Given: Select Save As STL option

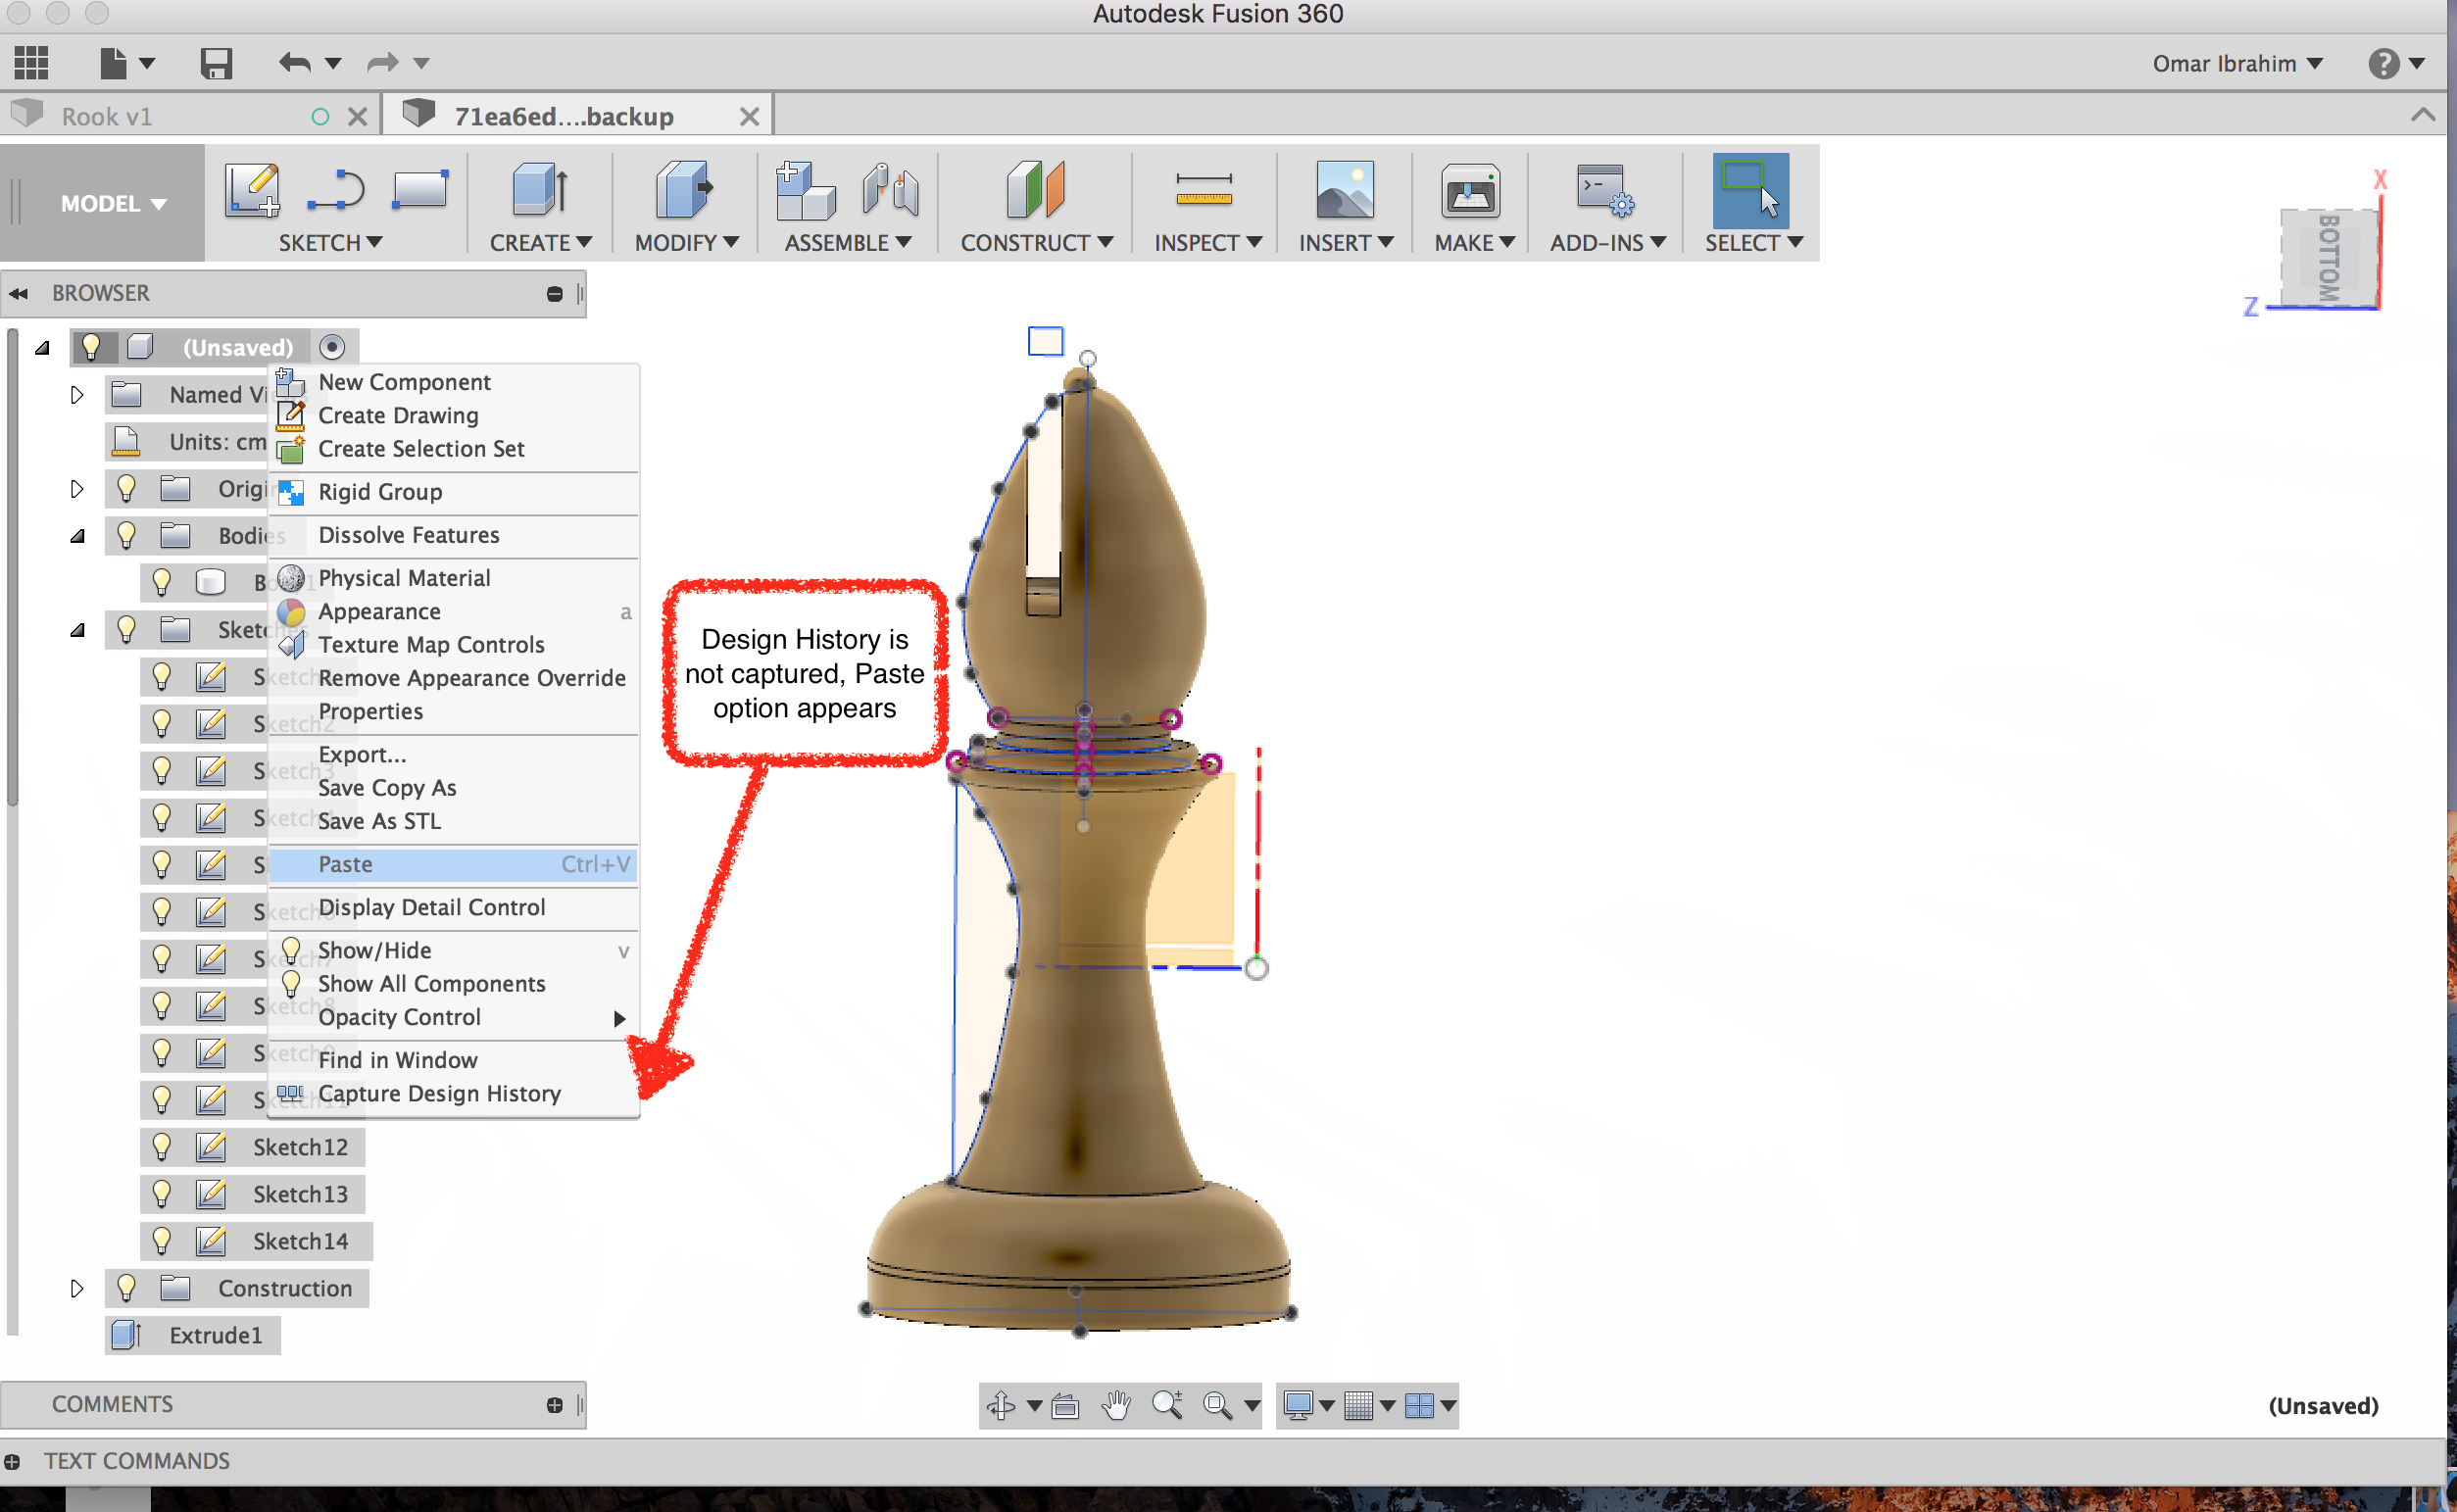Looking at the screenshot, I should 379,821.
